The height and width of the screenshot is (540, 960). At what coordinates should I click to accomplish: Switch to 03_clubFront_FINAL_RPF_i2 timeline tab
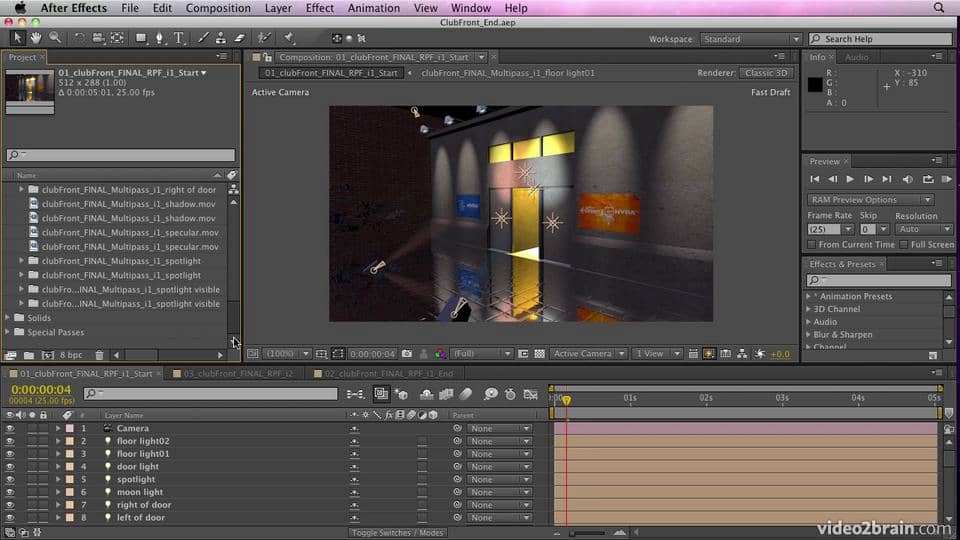point(238,373)
